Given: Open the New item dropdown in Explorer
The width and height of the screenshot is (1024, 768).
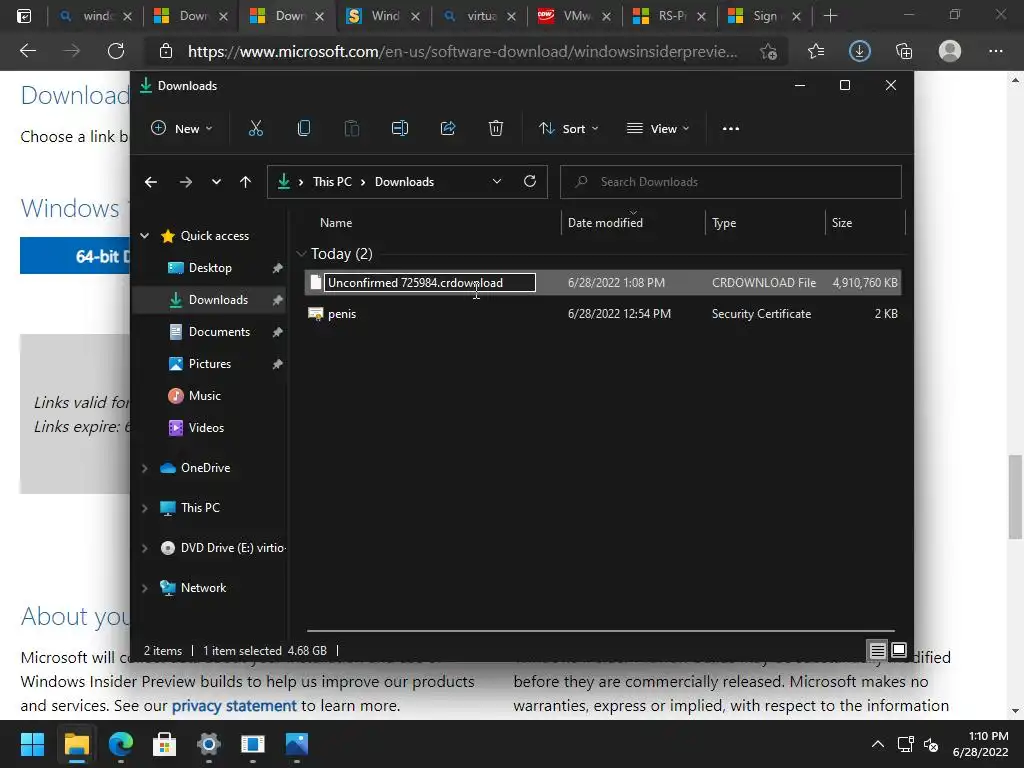Looking at the screenshot, I should coord(182,129).
